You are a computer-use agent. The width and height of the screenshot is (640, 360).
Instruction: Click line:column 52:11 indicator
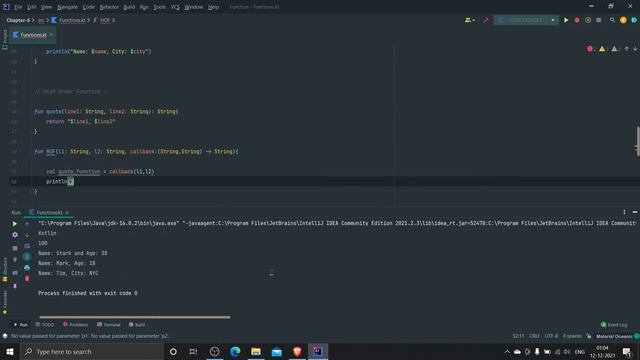518,336
